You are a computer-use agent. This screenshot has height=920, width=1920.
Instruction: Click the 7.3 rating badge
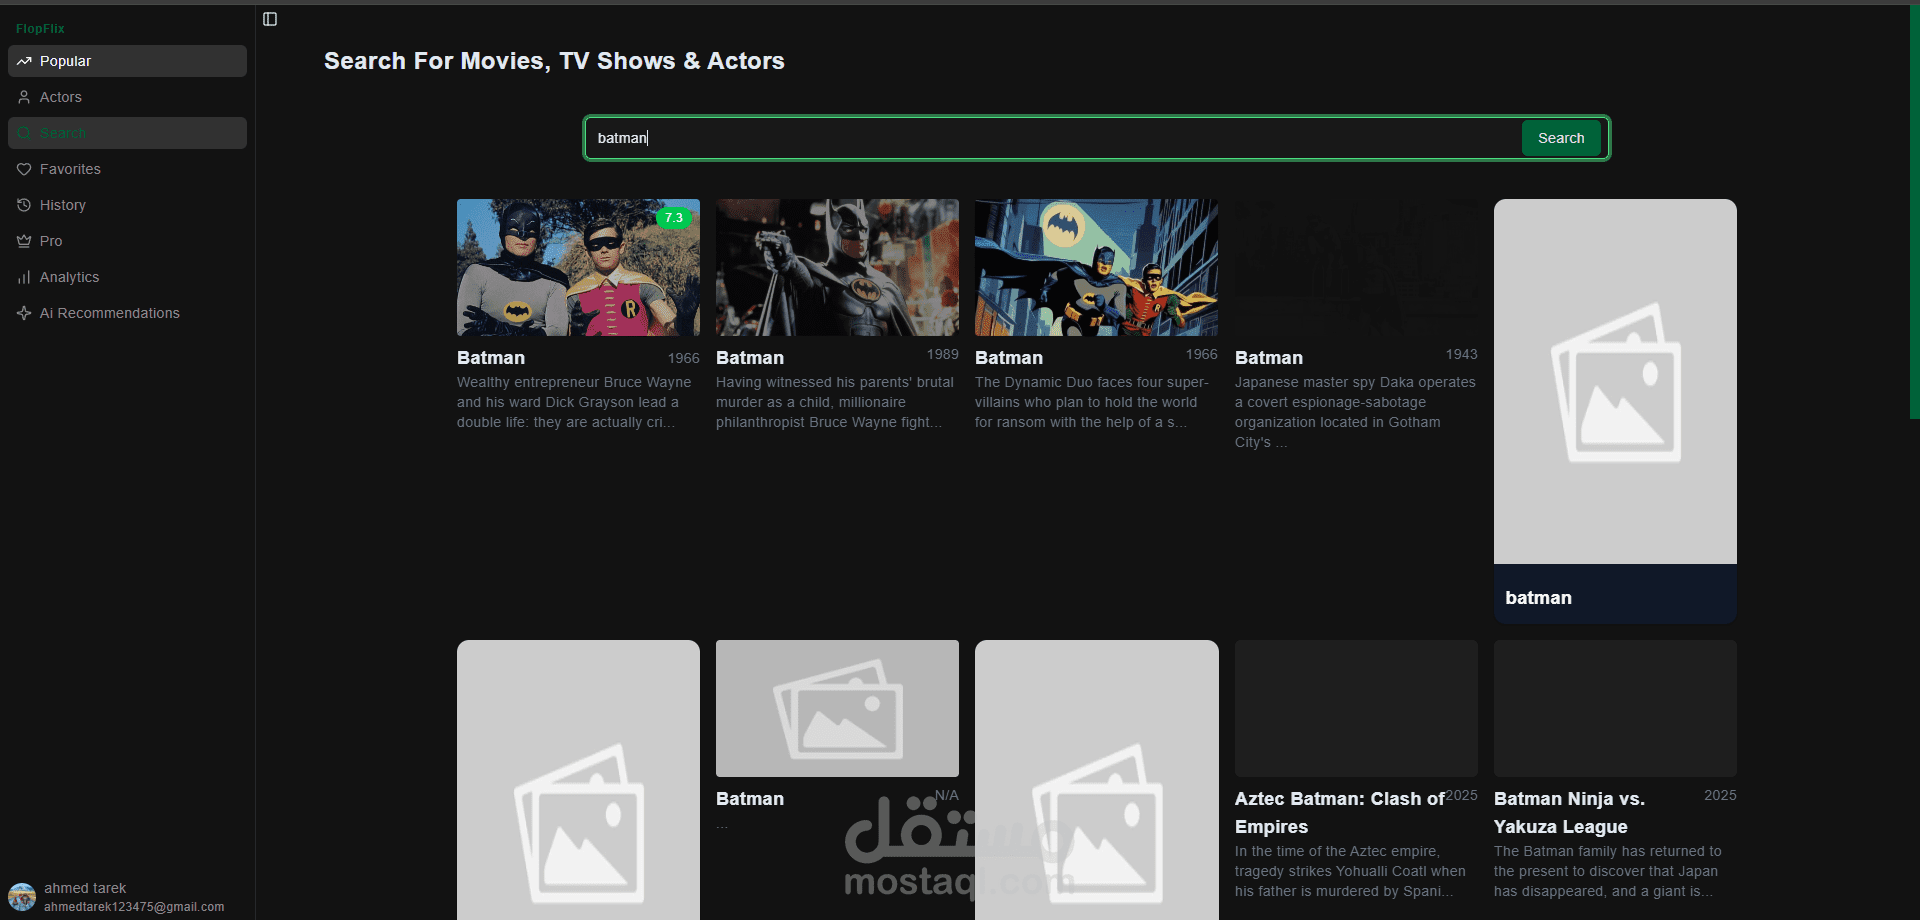click(674, 218)
